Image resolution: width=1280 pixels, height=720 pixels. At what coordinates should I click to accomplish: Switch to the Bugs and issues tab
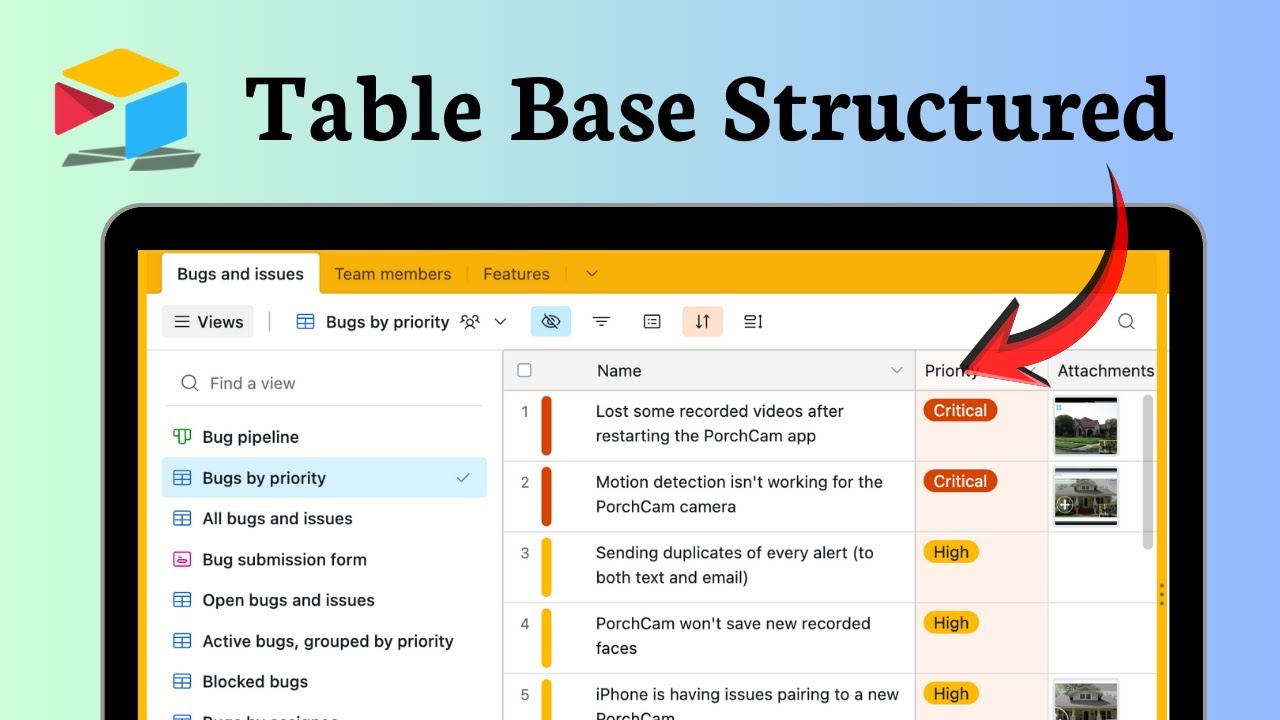tap(240, 274)
